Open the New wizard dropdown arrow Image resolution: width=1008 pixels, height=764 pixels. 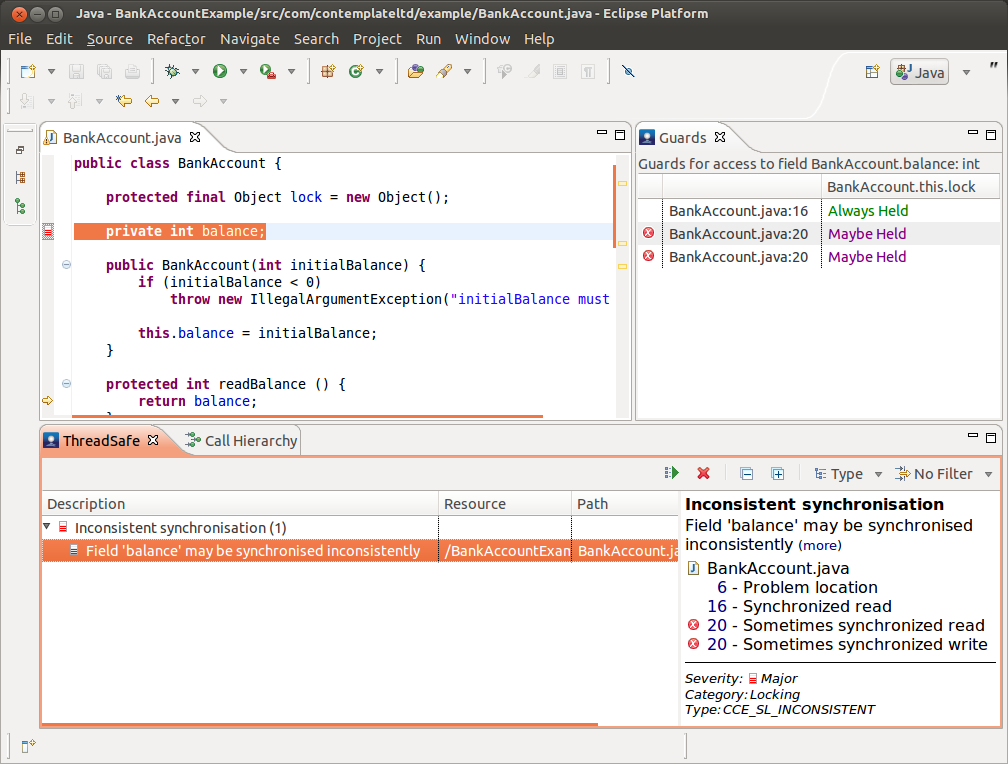pyautogui.click(x=51, y=71)
